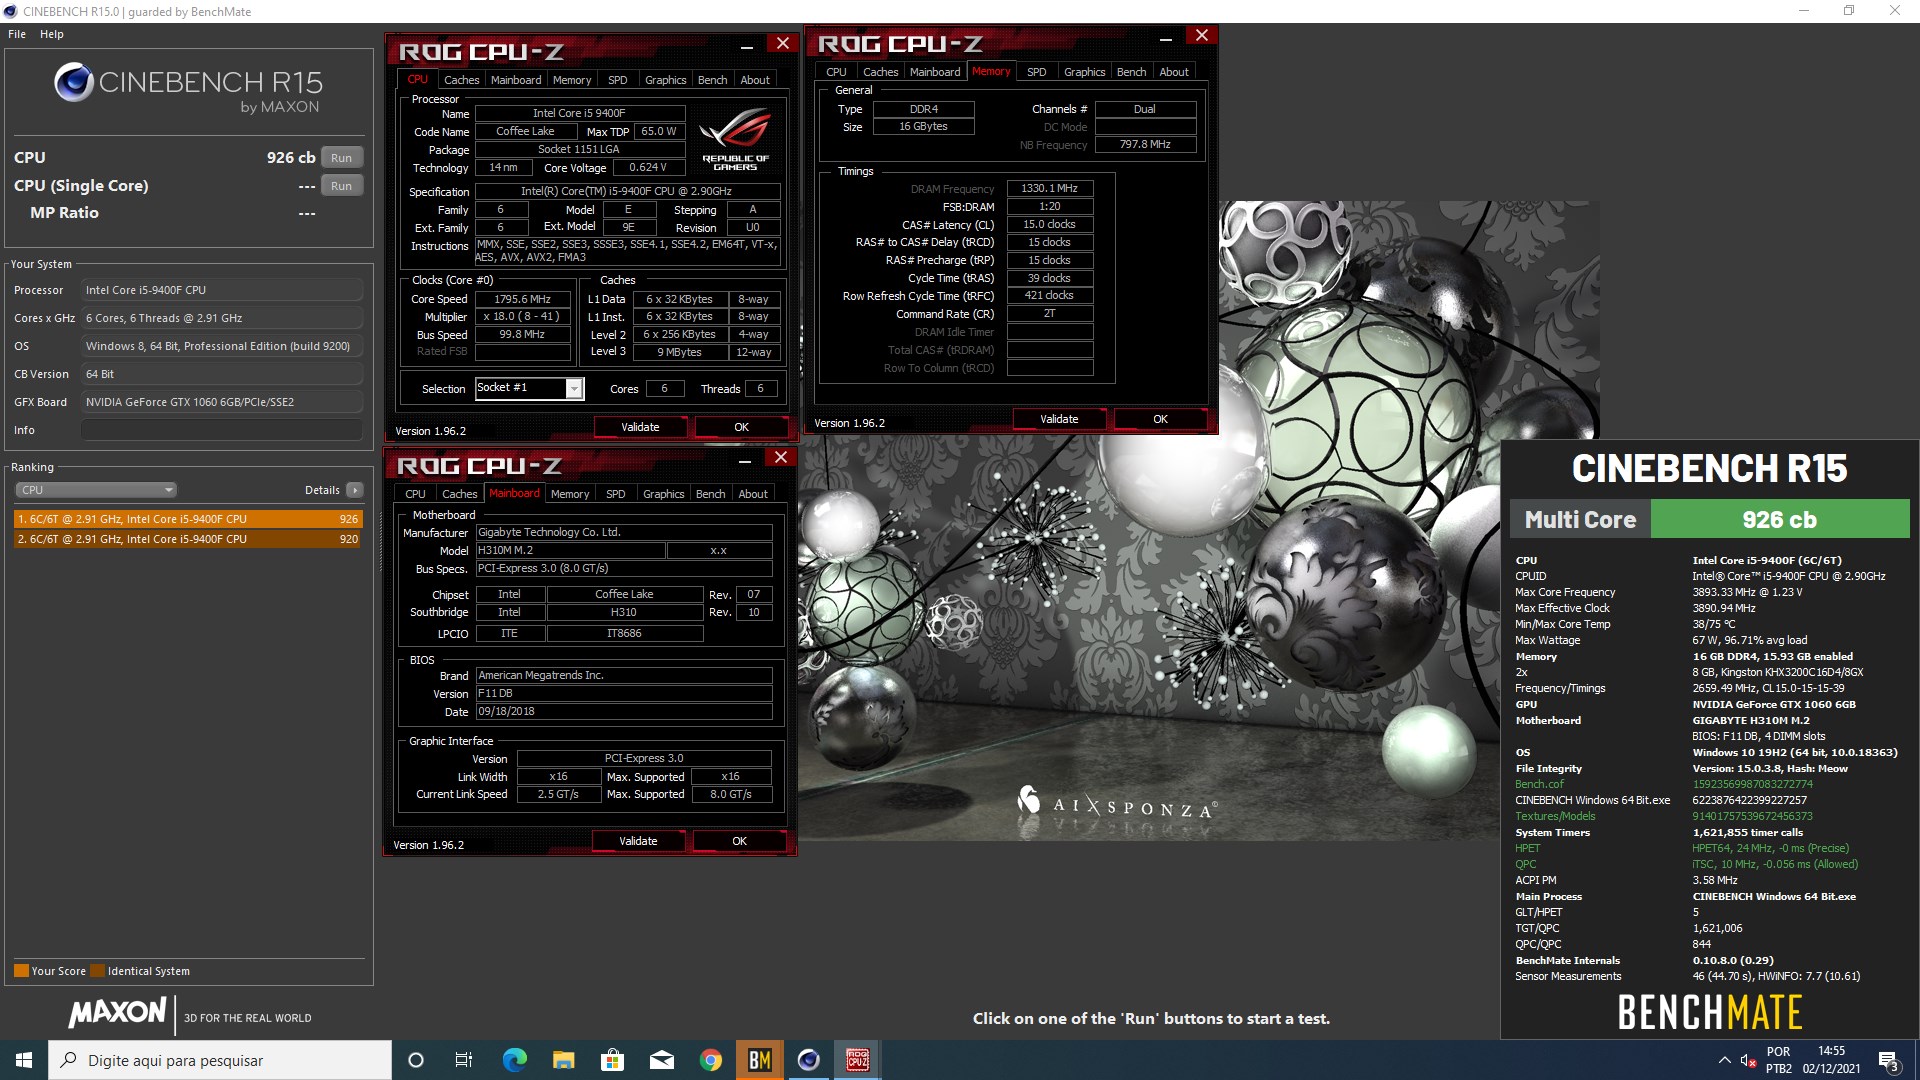This screenshot has width=1920, height=1080.
Task: Run the CPU multi-core benchmark
Action: 341,158
